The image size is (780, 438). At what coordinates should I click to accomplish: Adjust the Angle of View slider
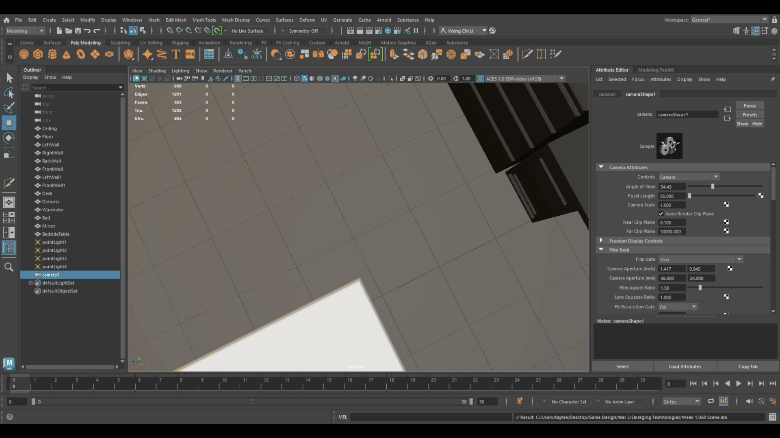[x=712, y=186]
